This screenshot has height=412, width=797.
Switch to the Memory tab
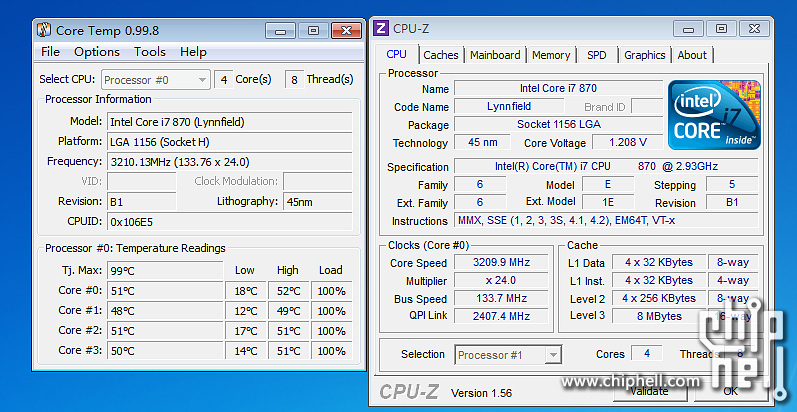[551, 55]
